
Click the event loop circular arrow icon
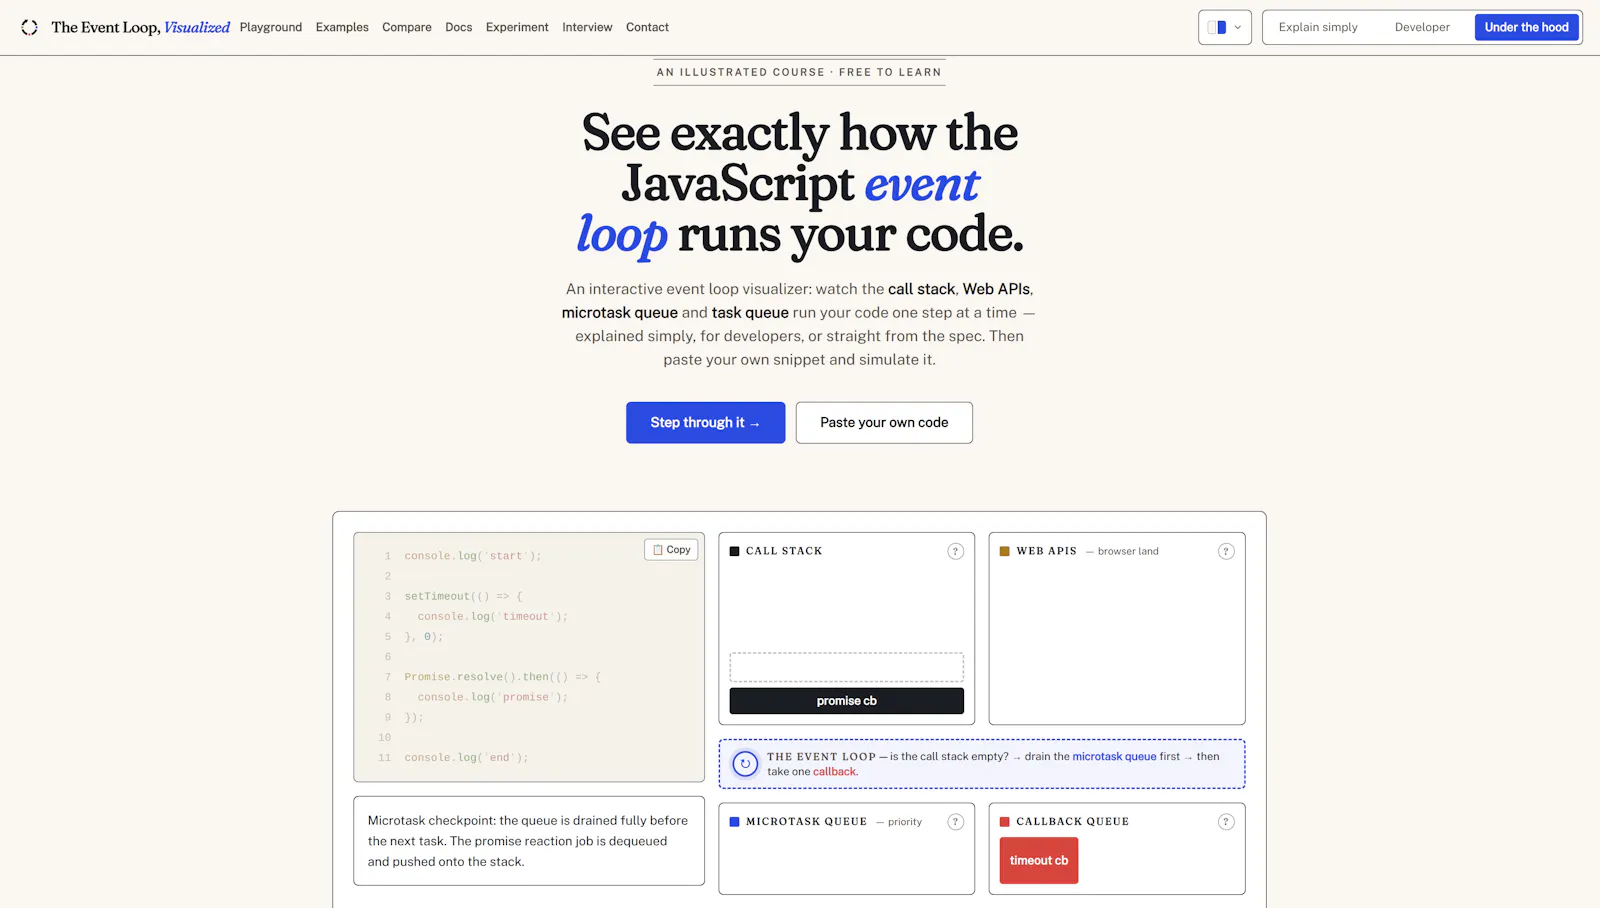[745, 764]
